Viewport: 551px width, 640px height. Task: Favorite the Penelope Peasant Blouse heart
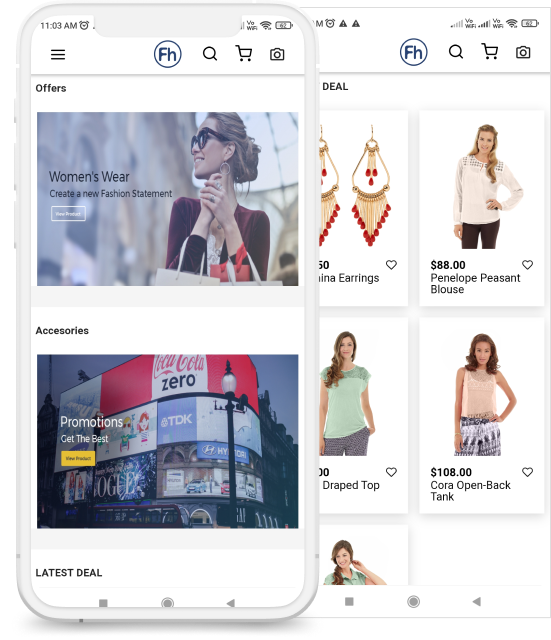[527, 265]
